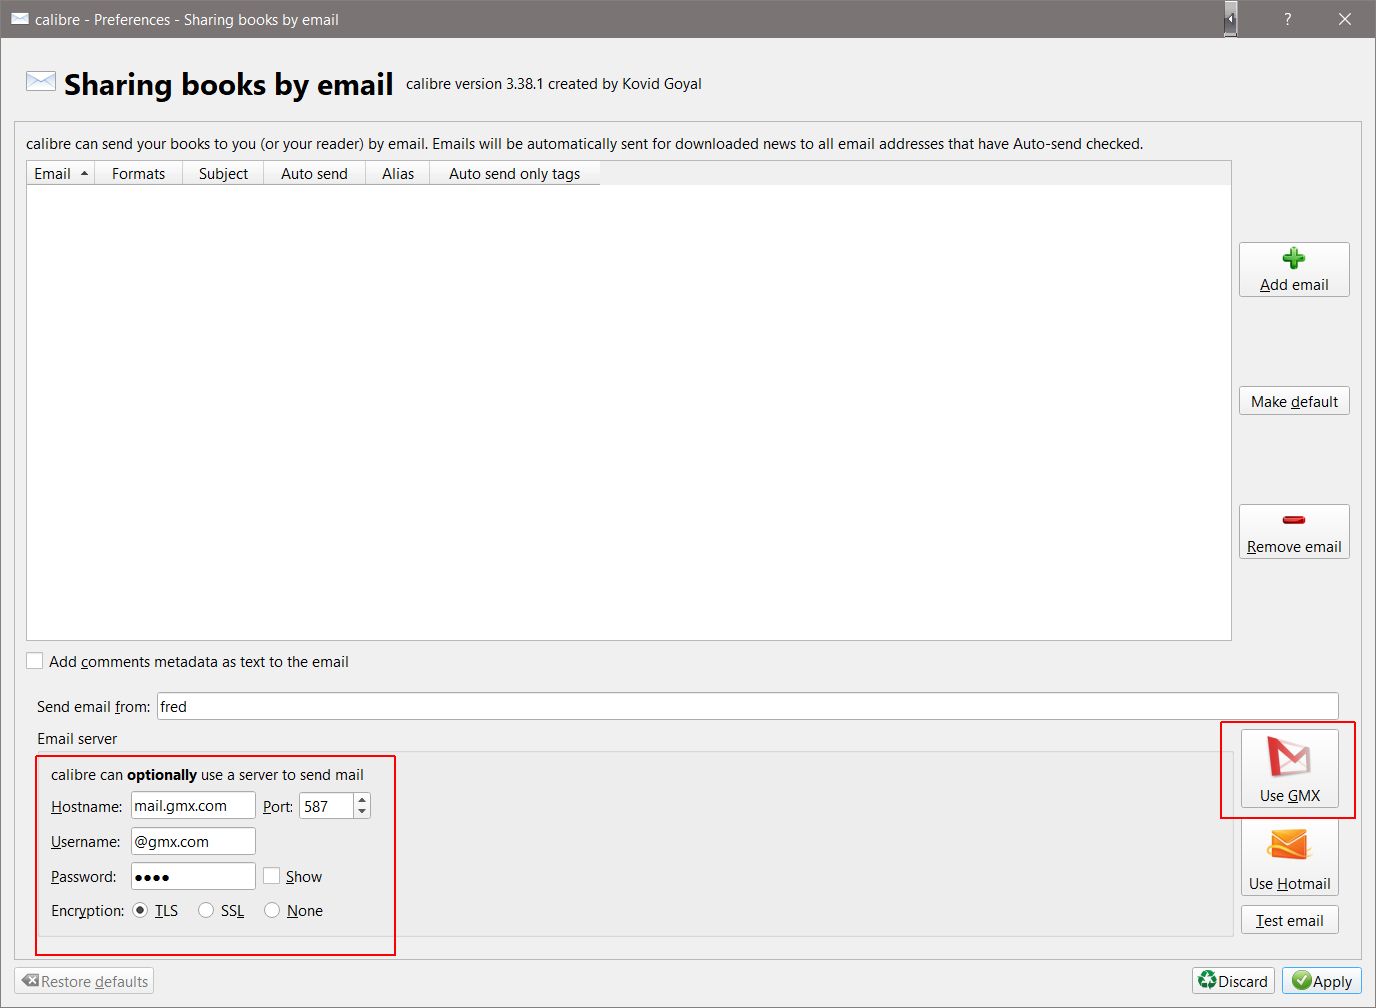The width and height of the screenshot is (1376, 1008).
Task: Click the Formats column header
Action: tap(139, 173)
